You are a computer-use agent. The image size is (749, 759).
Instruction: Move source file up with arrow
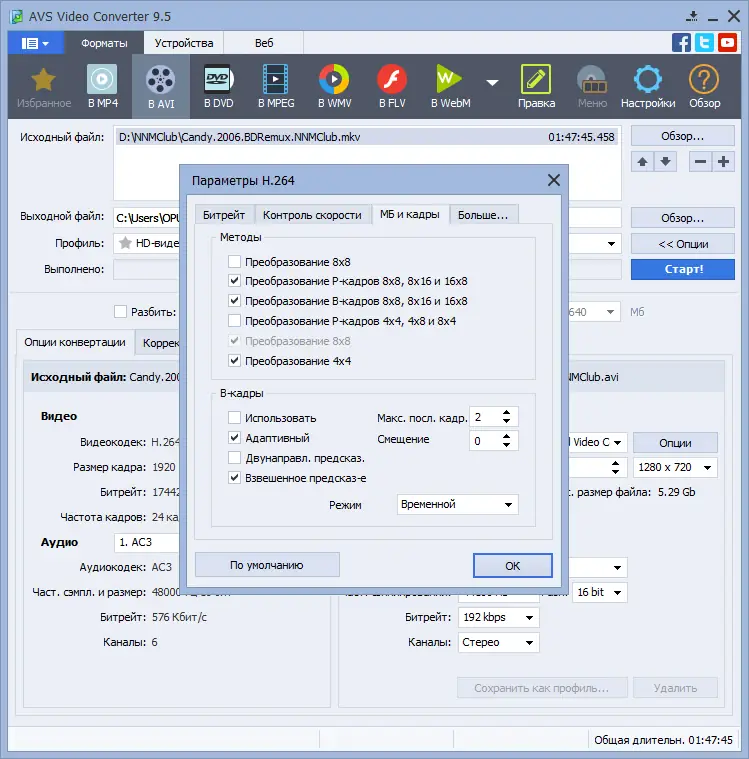click(x=642, y=162)
